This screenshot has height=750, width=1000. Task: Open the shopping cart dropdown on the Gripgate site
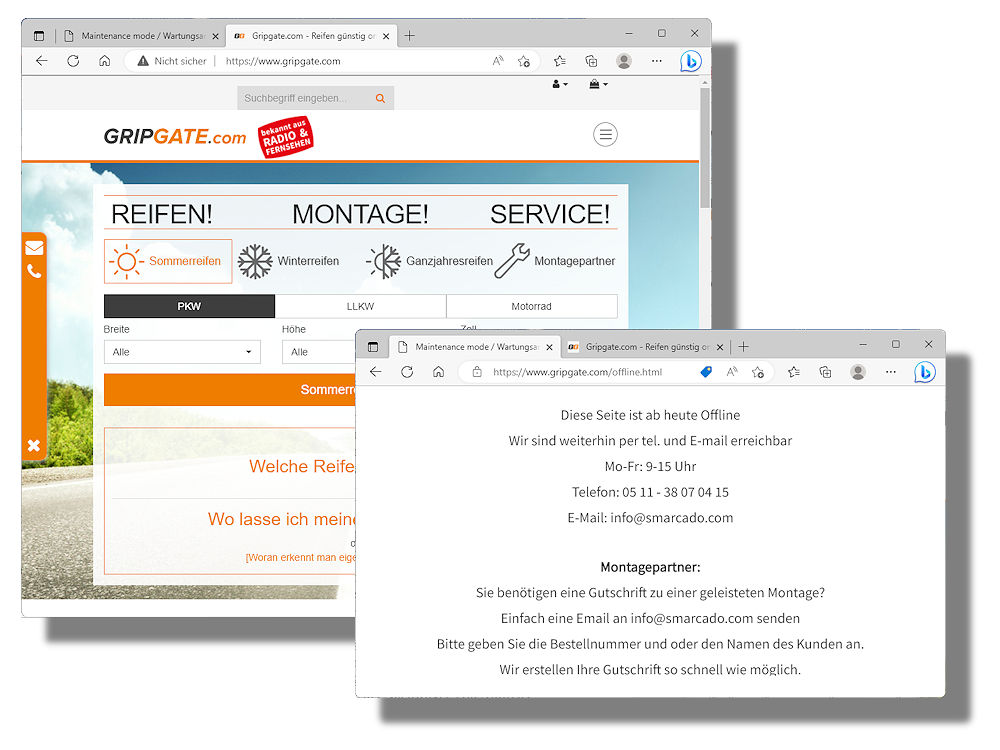tap(598, 84)
